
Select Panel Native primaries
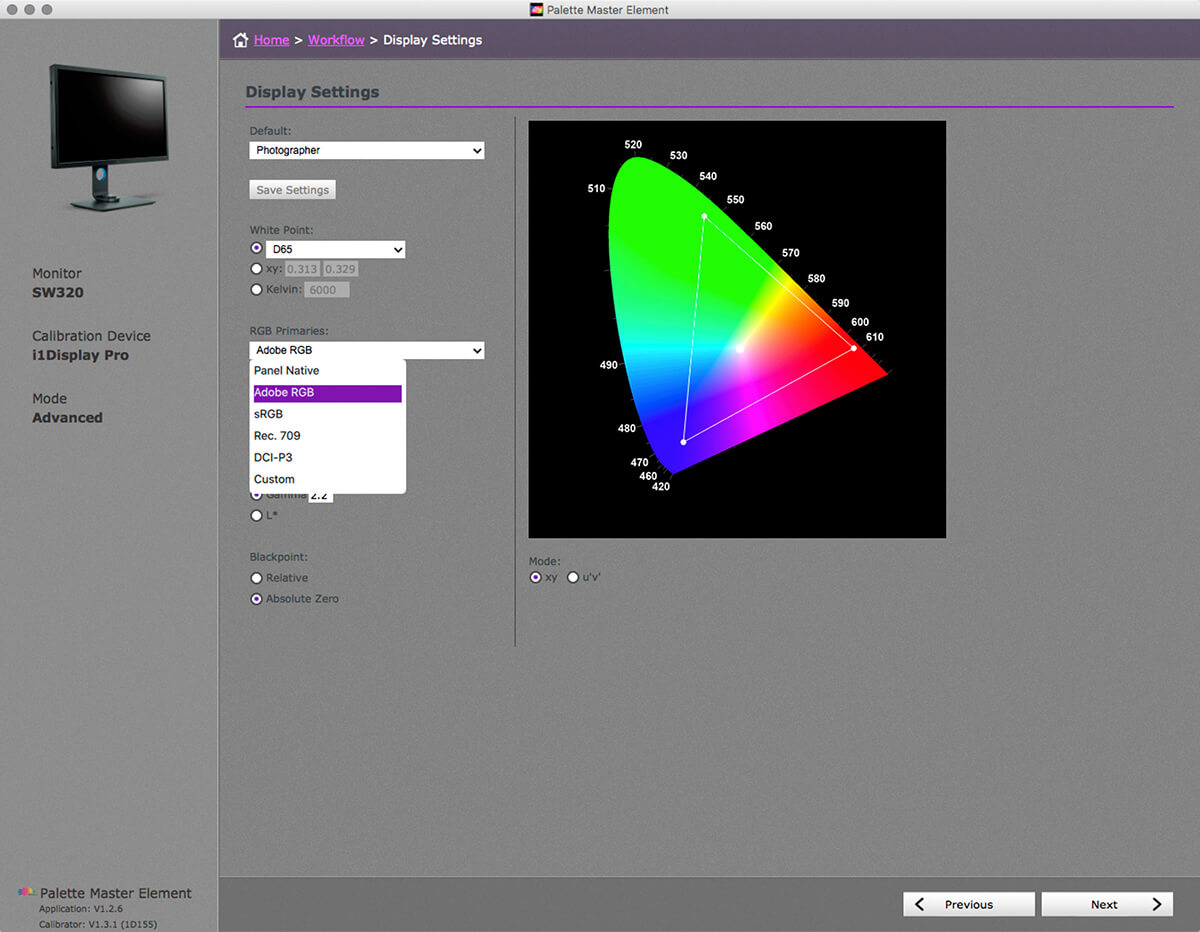[x=287, y=370]
